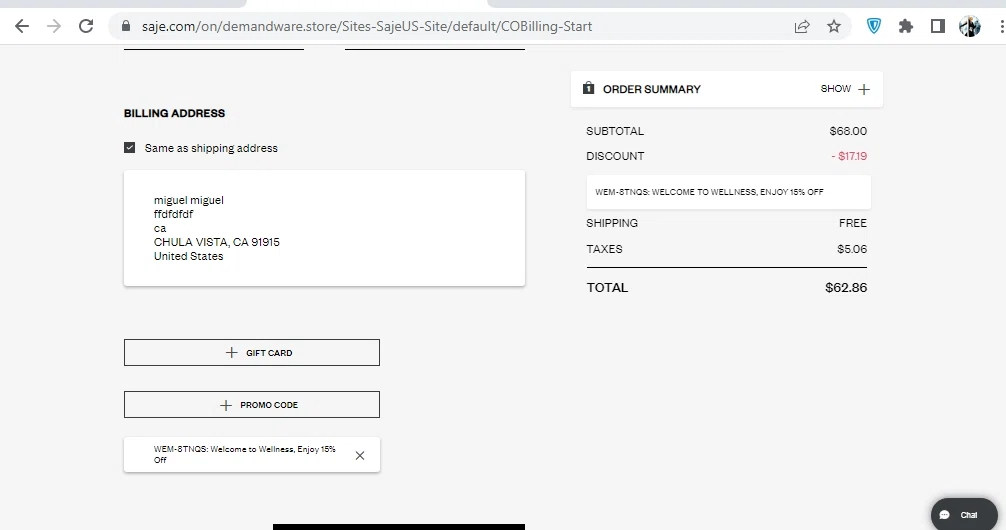Click the site lock security icon
Screen dimensions: 1006x530
point(126,26)
